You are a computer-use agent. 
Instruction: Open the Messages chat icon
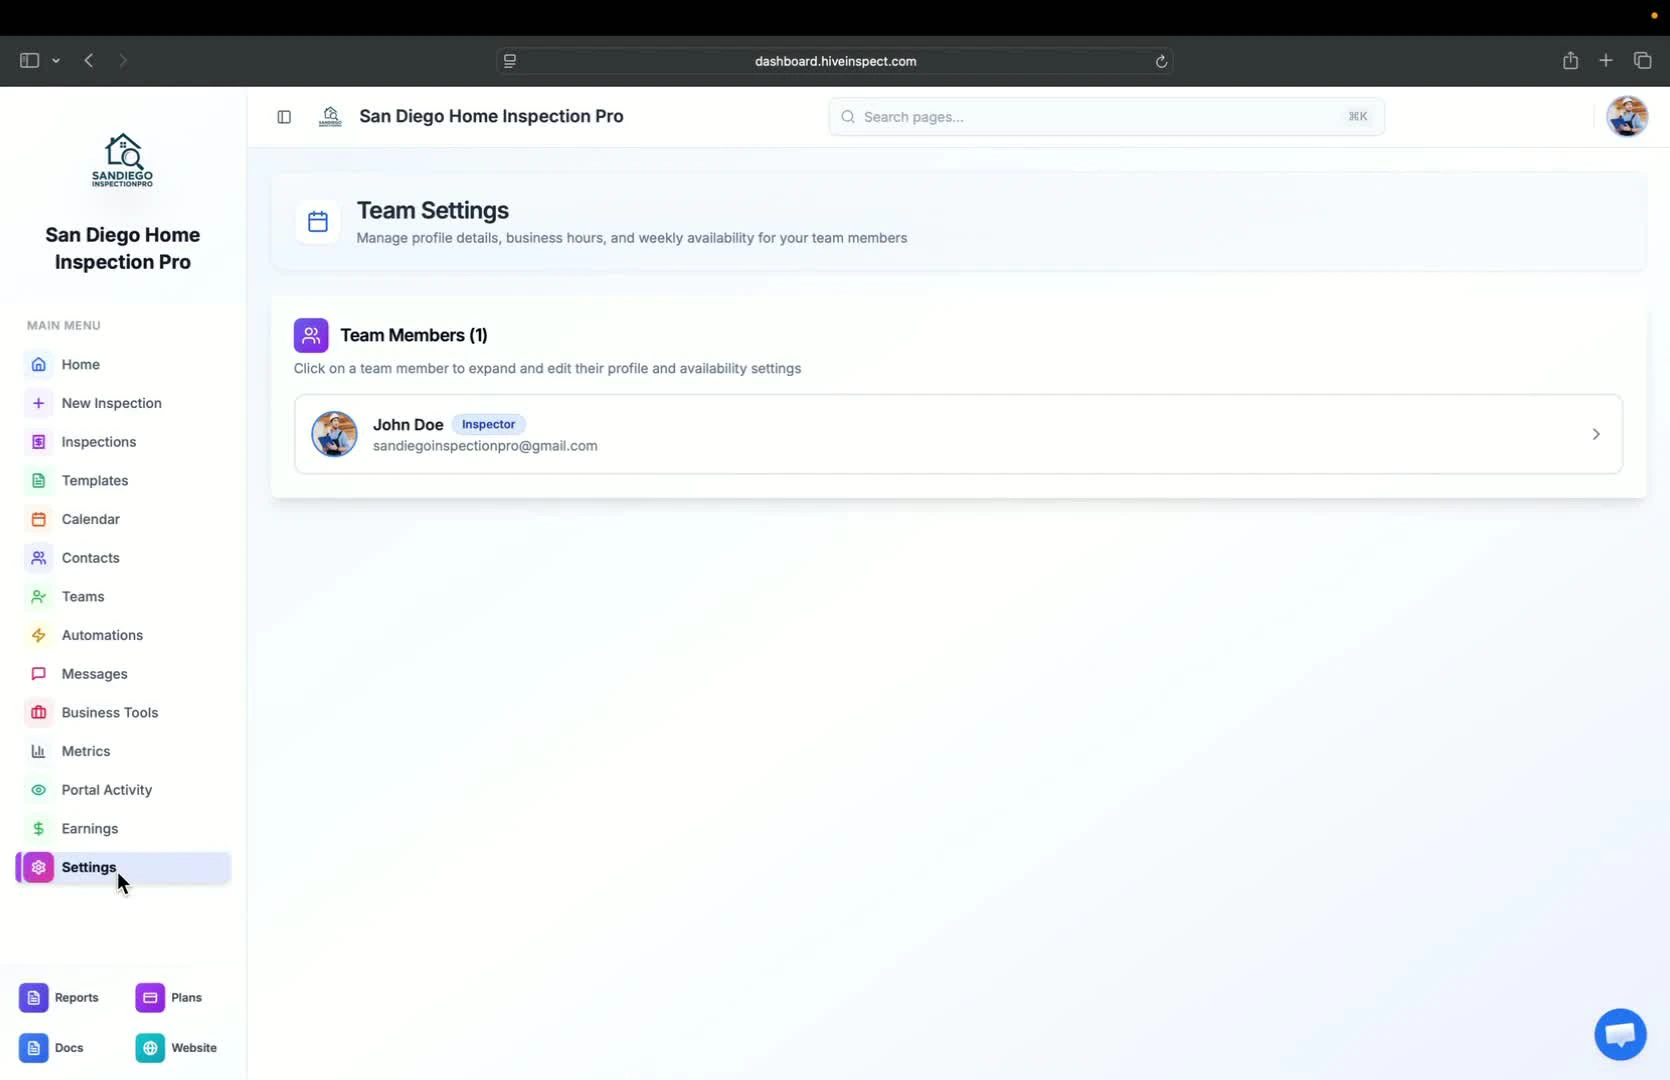coord(38,674)
